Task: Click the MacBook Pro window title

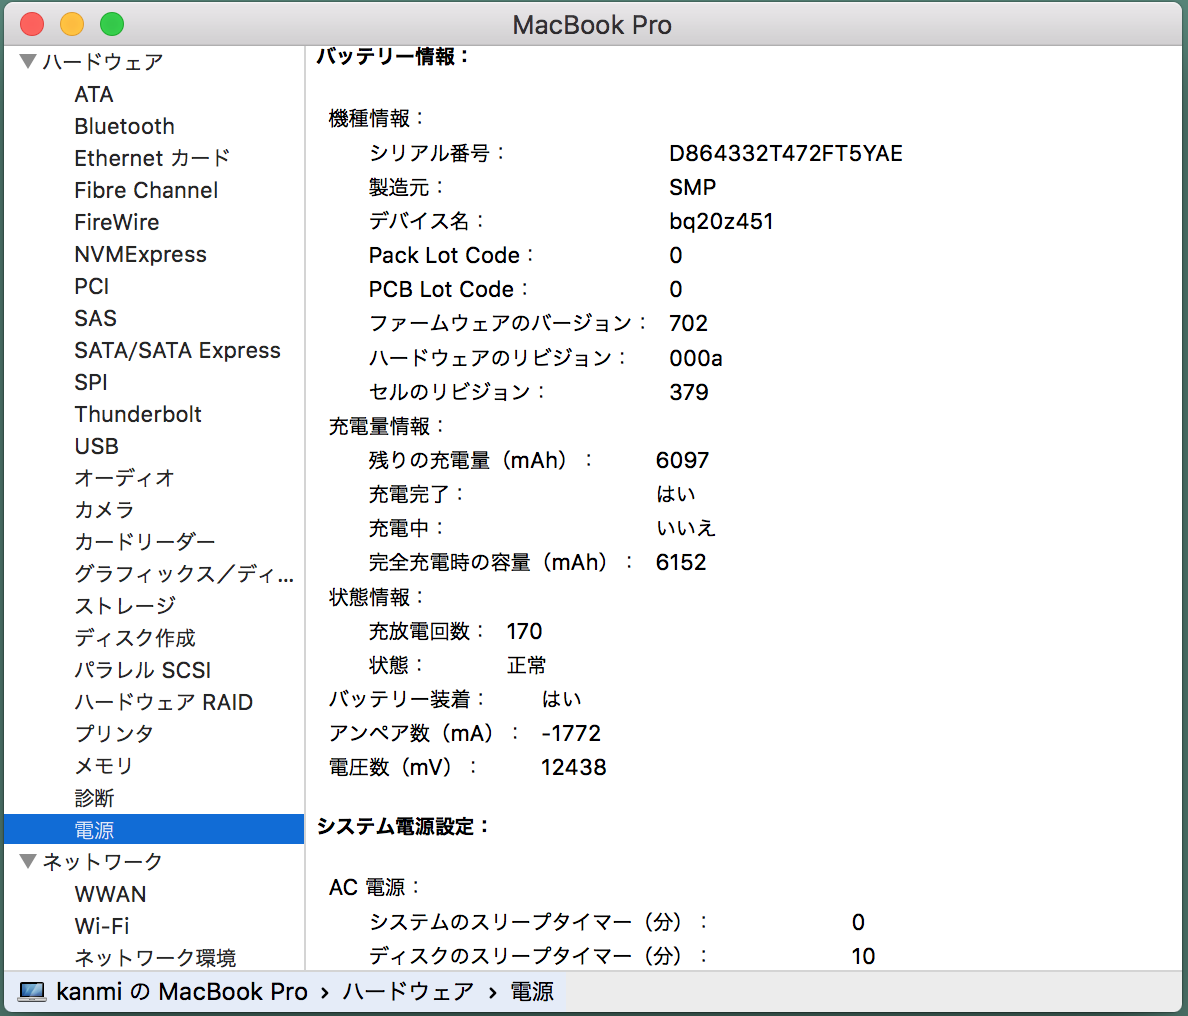Action: pos(592,25)
